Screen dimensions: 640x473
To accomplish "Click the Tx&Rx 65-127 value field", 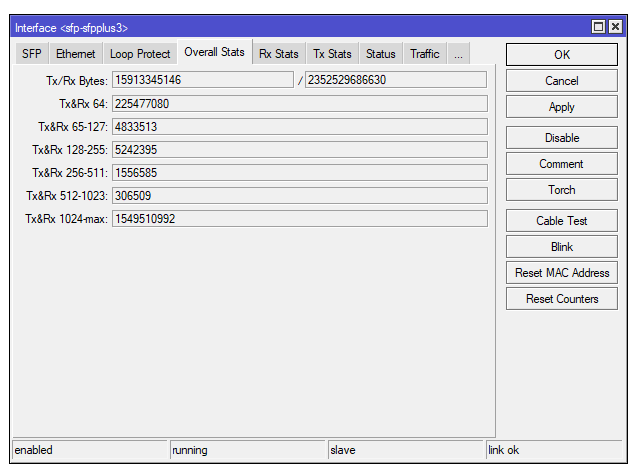I will [300, 127].
